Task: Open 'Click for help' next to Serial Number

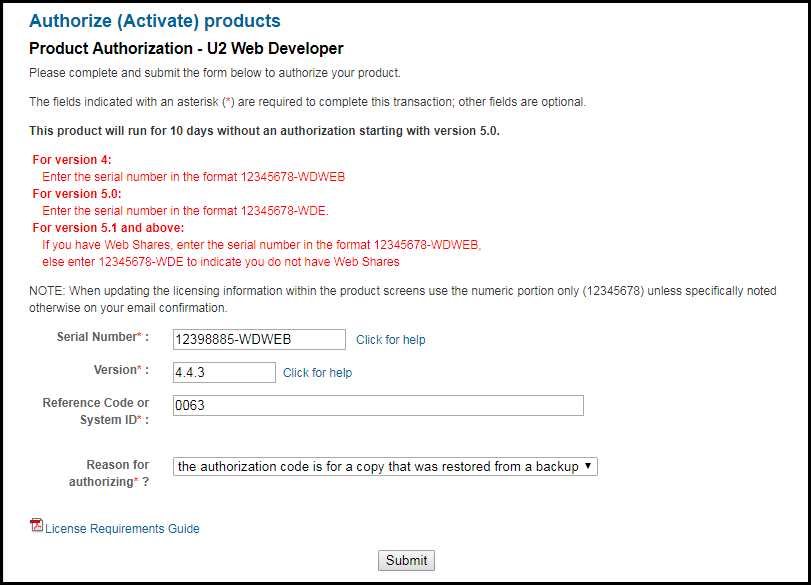Action: (391, 340)
